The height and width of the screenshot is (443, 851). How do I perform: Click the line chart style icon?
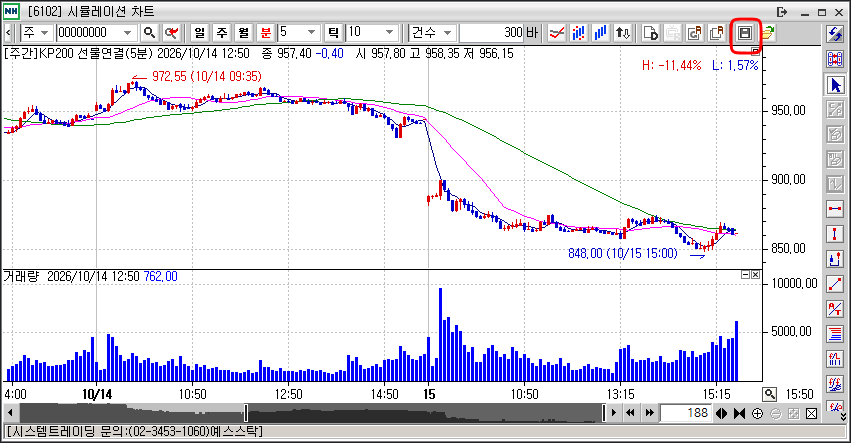556,33
